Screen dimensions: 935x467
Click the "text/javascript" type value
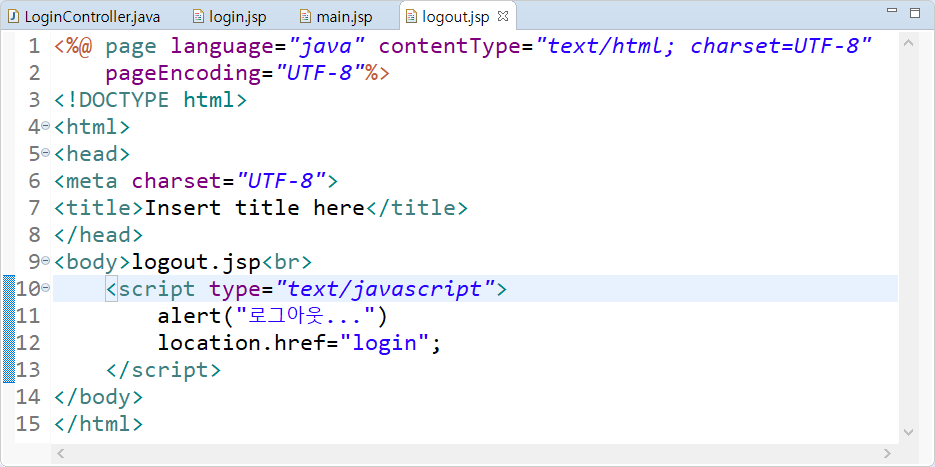pos(385,288)
